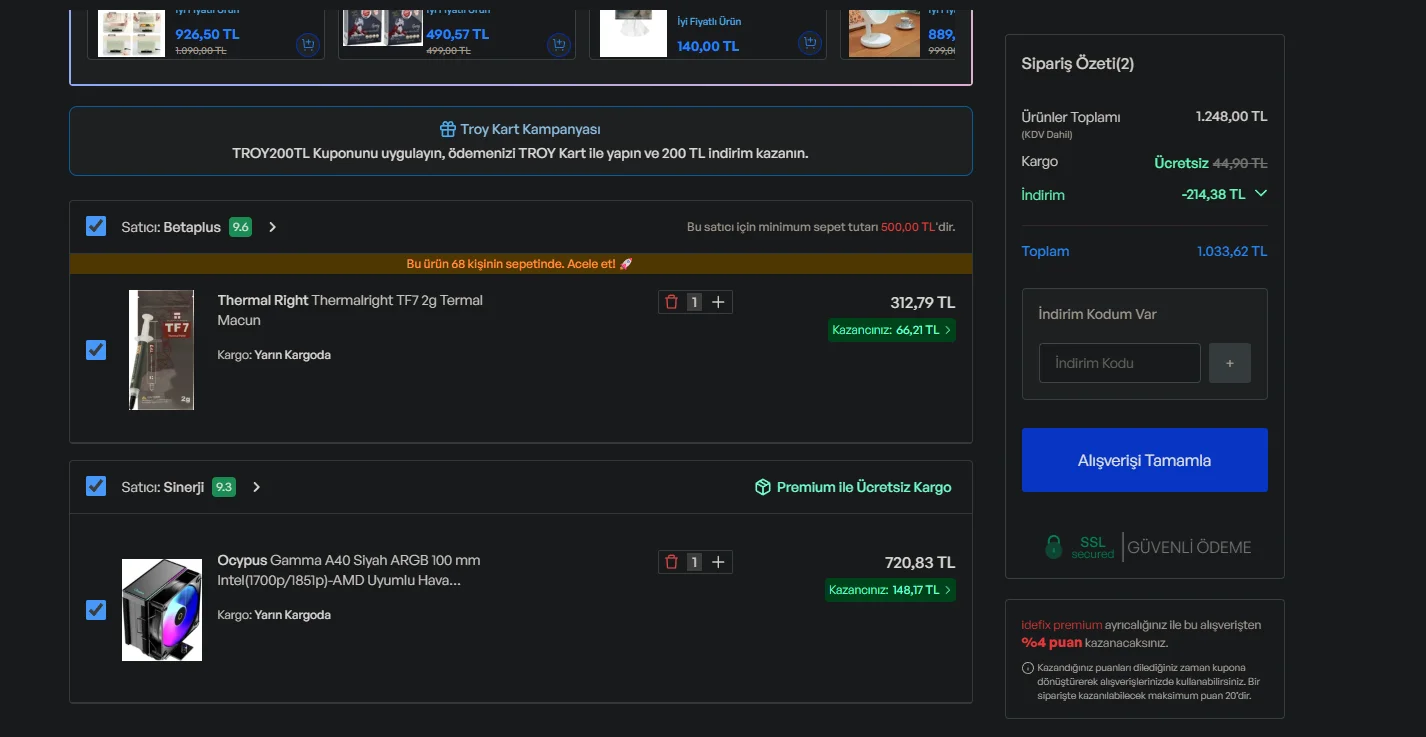This screenshot has height=737, width=1426.
Task: Toggle the Sinerji seller checkbox
Action: pos(96,486)
